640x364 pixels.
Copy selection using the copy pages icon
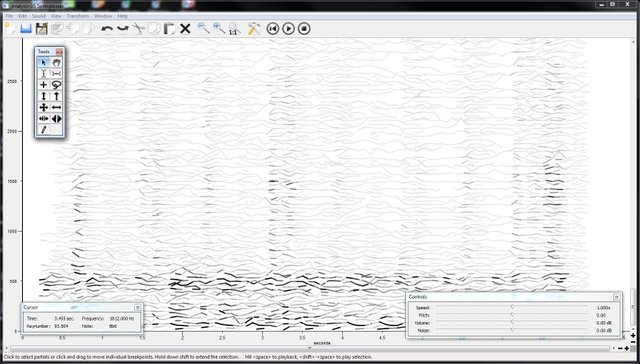pos(154,29)
